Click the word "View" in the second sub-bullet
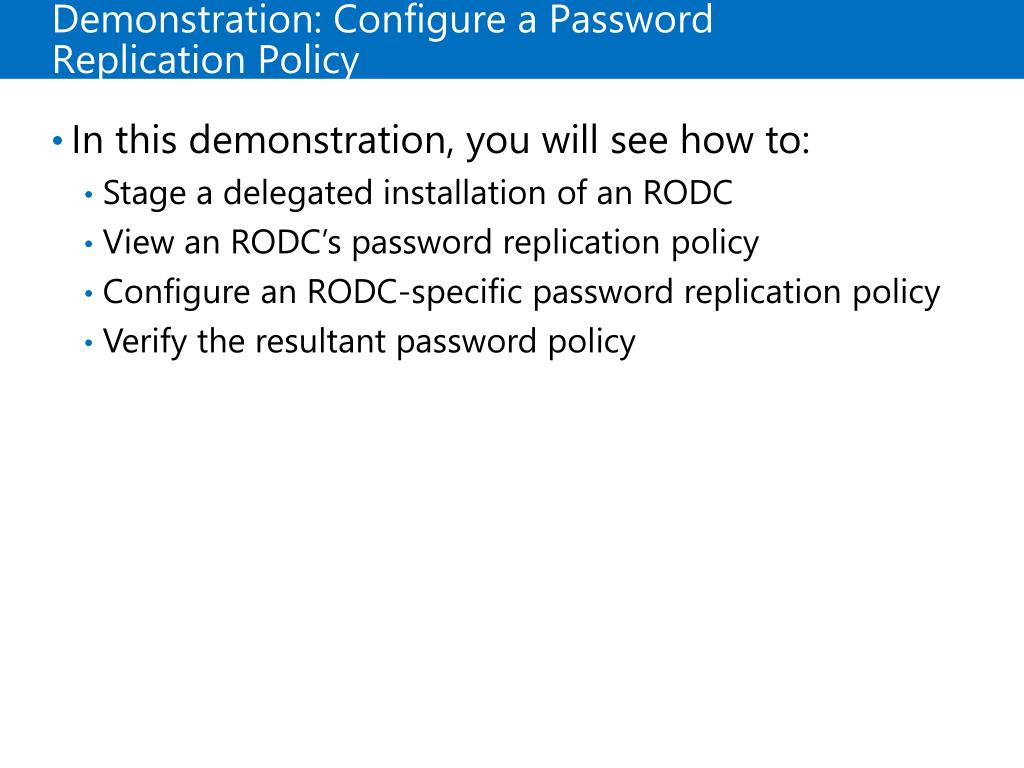Viewport: 1024px width, 768px height. 138,242
